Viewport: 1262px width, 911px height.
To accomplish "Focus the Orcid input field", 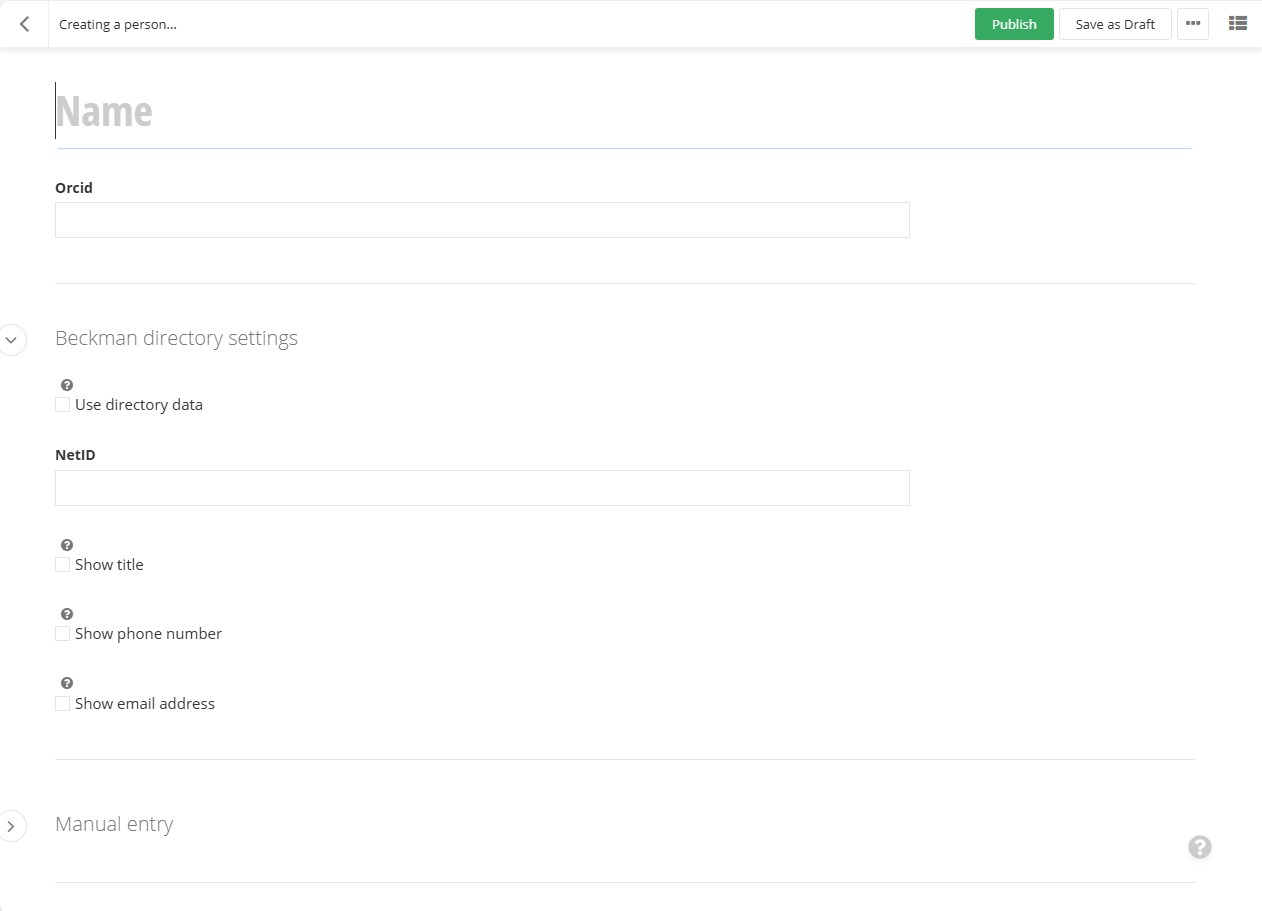I will pyautogui.click(x=482, y=219).
